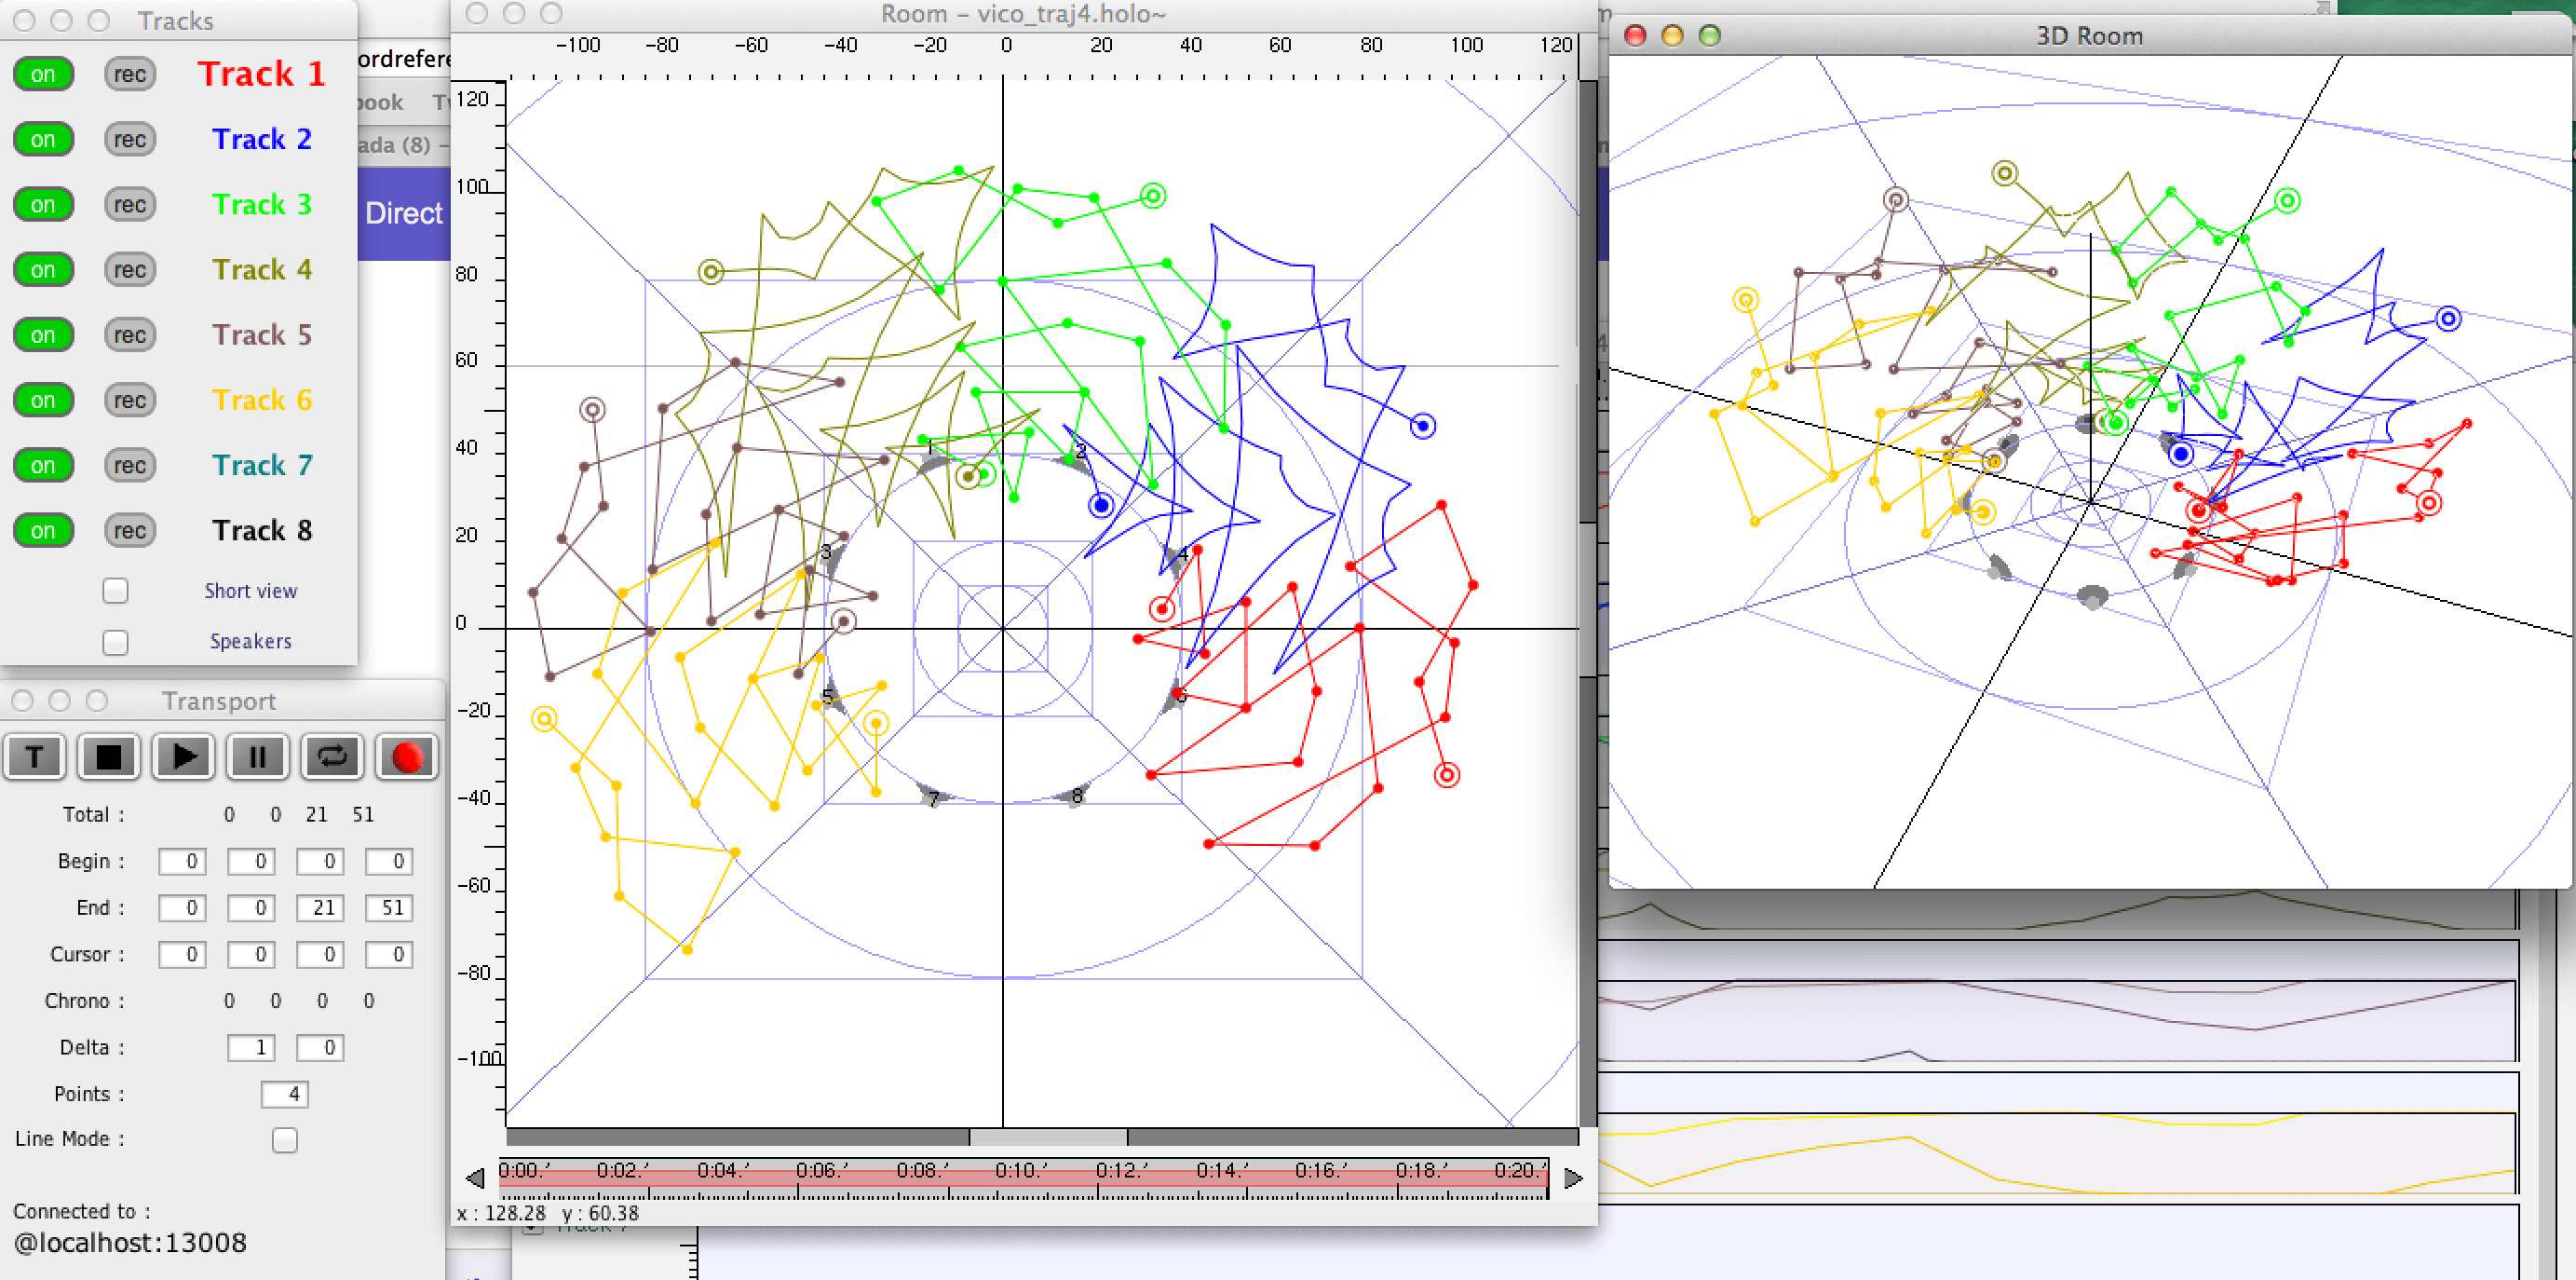Arm recording for Track 1
The width and height of the screenshot is (2576, 1280).
tap(130, 74)
